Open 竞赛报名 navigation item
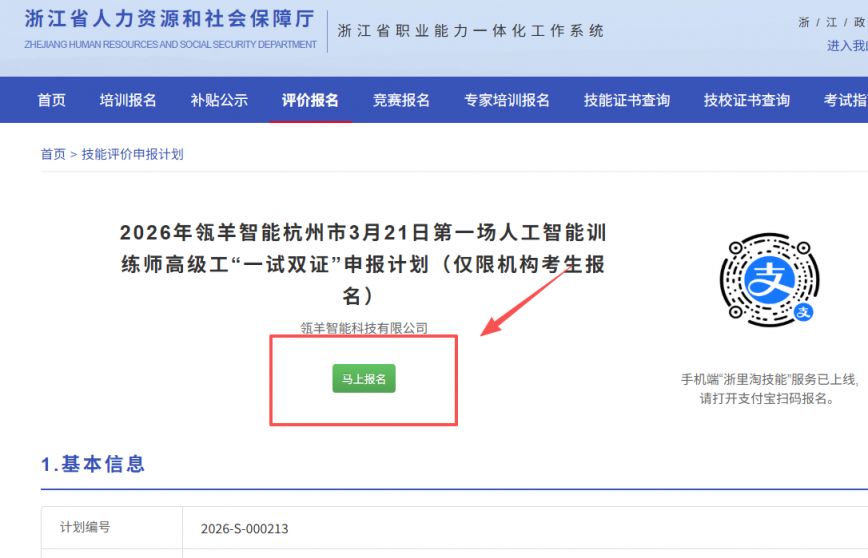This screenshot has height=558, width=868. pos(401,100)
